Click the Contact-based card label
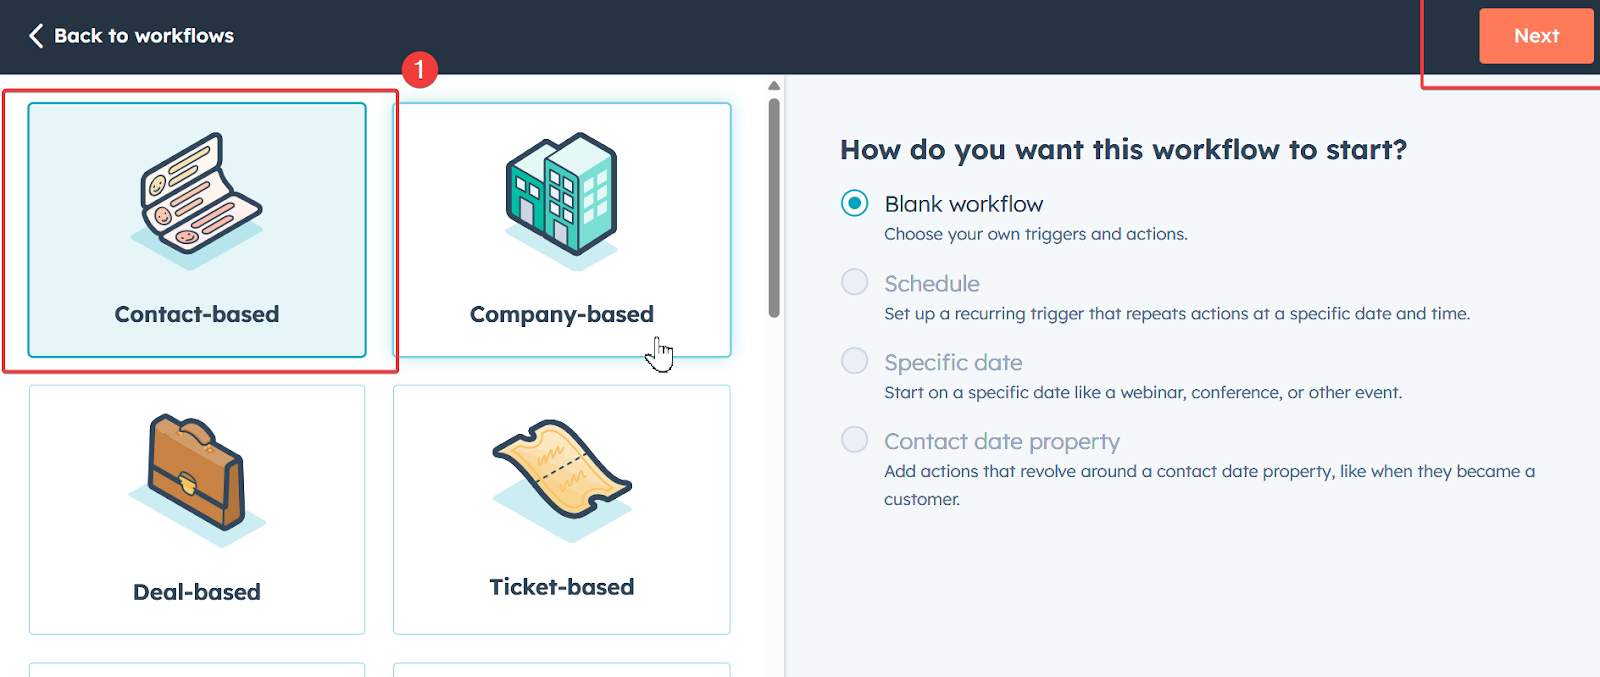The width and height of the screenshot is (1600, 677). (197, 314)
